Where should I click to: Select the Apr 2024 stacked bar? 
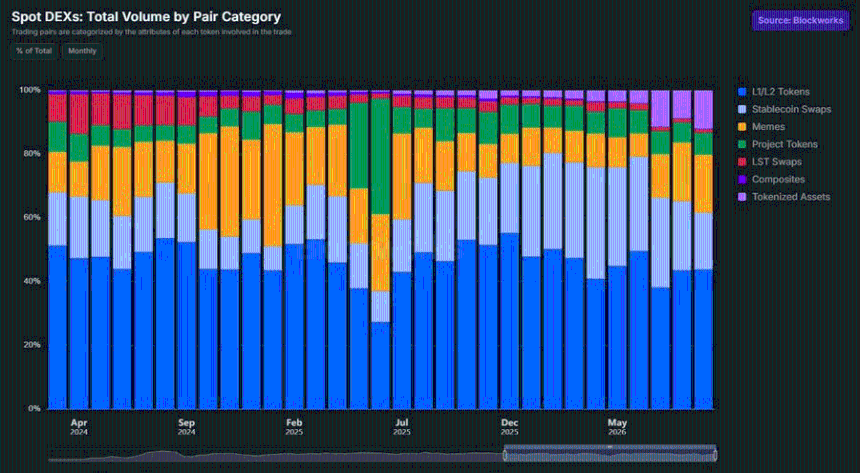tap(79, 250)
